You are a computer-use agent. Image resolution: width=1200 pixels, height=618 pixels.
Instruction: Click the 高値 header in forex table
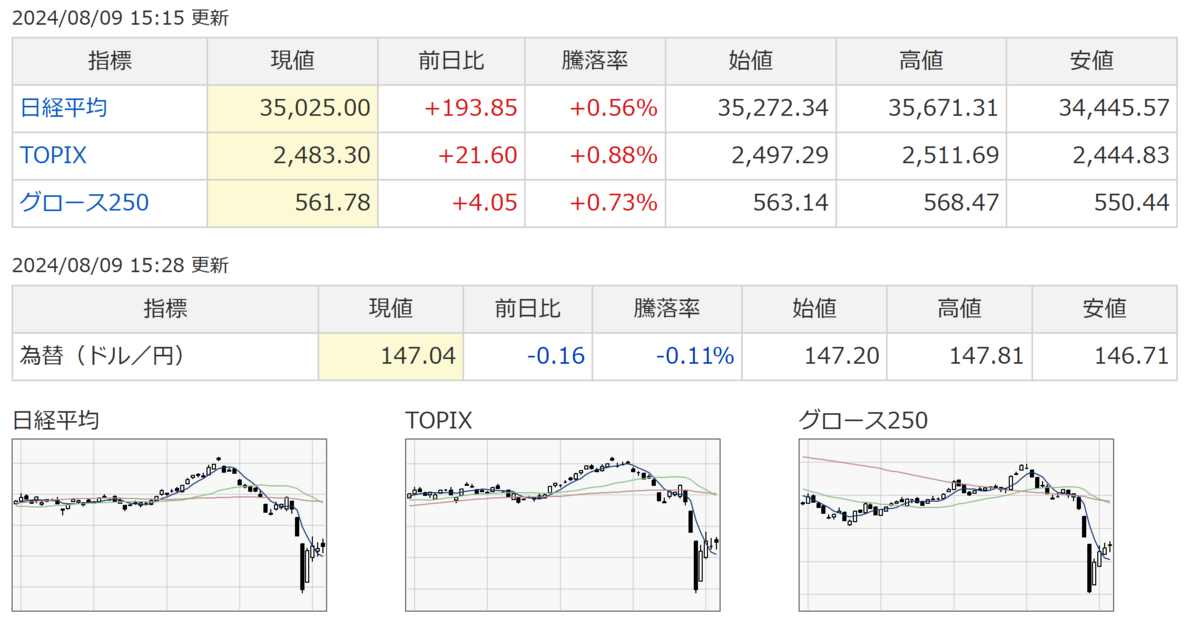tap(959, 308)
